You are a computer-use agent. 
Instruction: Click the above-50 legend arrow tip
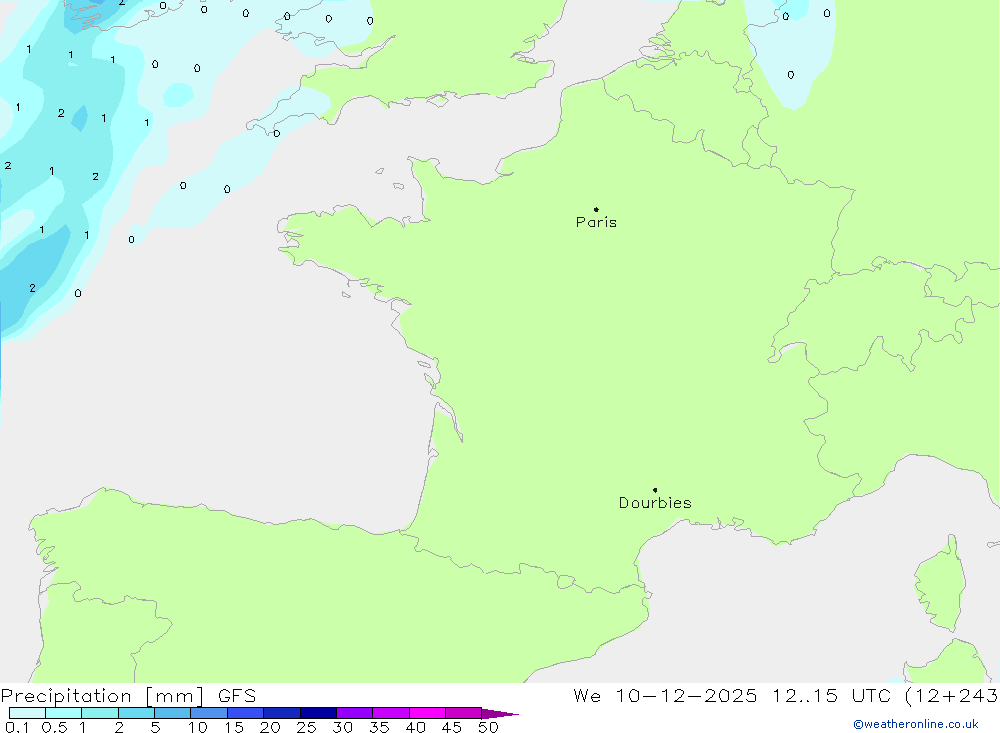[500, 713]
